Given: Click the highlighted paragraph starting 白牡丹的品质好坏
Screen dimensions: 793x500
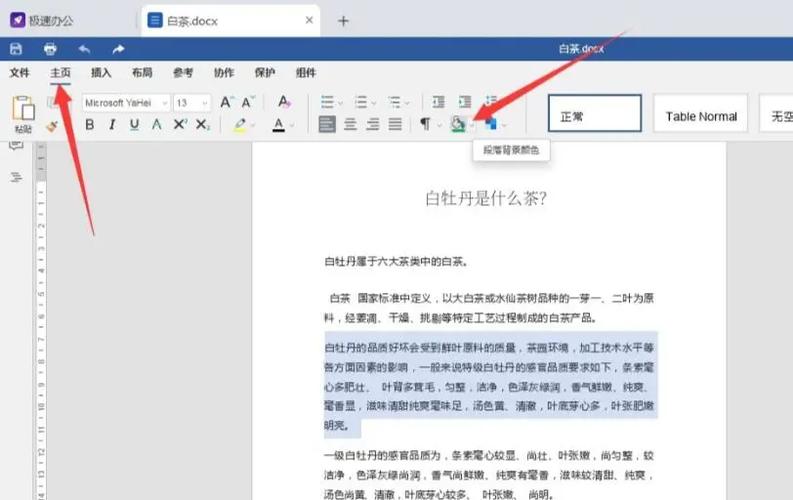Looking at the screenshot, I should coord(490,386).
